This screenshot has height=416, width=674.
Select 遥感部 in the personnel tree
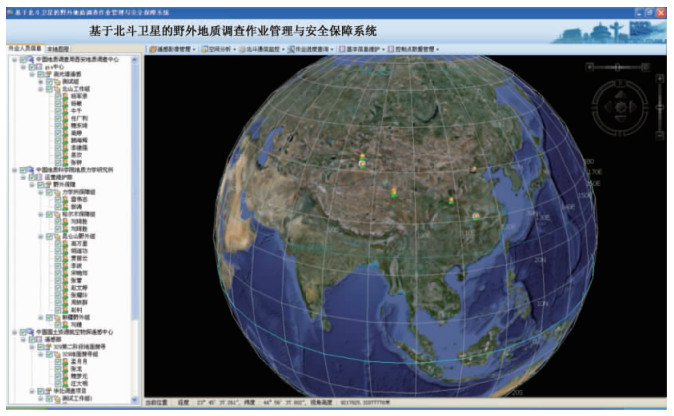click(x=53, y=340)
